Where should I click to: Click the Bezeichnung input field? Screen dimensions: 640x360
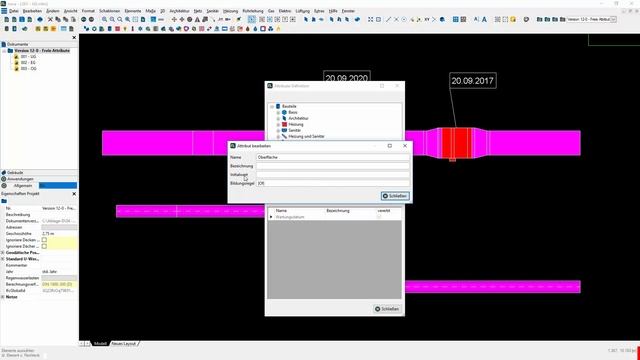click(333, 166)
